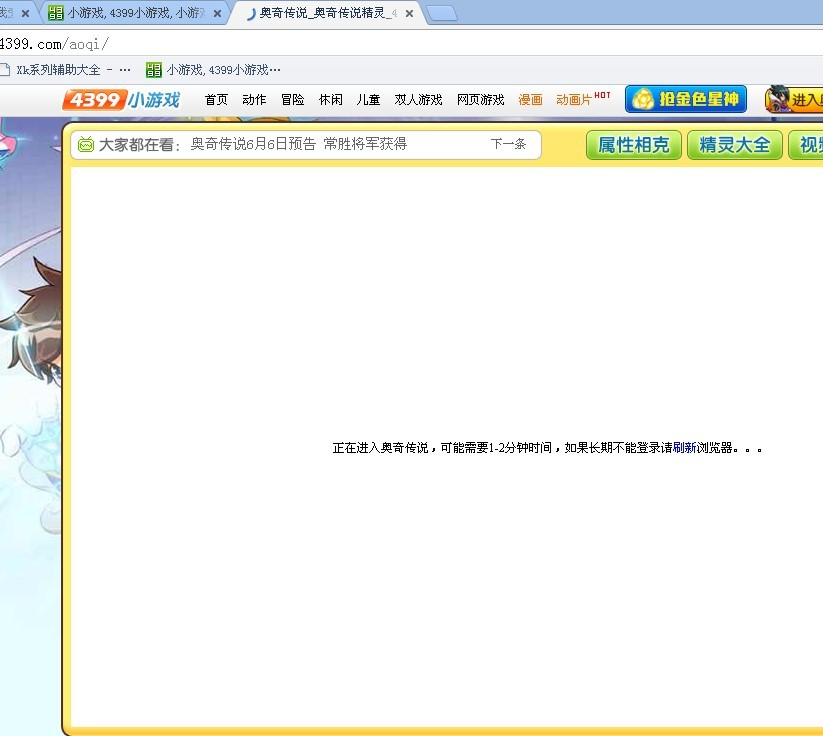Click the 属性相克 green button

[633, 145]
